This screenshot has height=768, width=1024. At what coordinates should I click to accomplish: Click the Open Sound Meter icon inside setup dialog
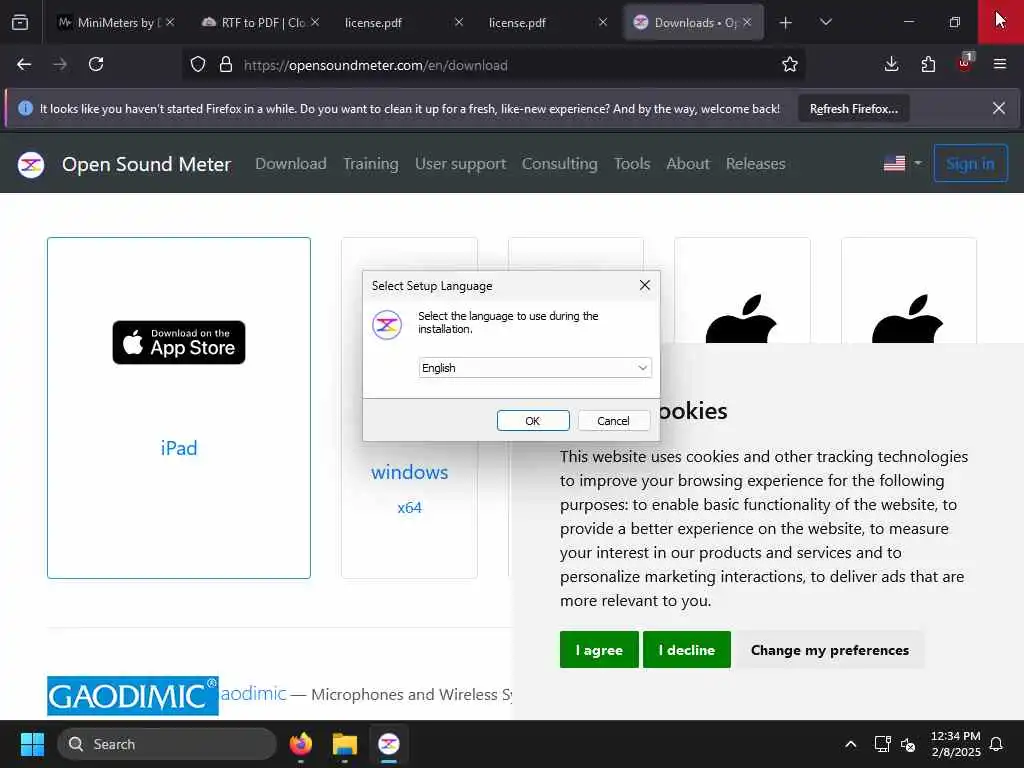click(387, 325)
